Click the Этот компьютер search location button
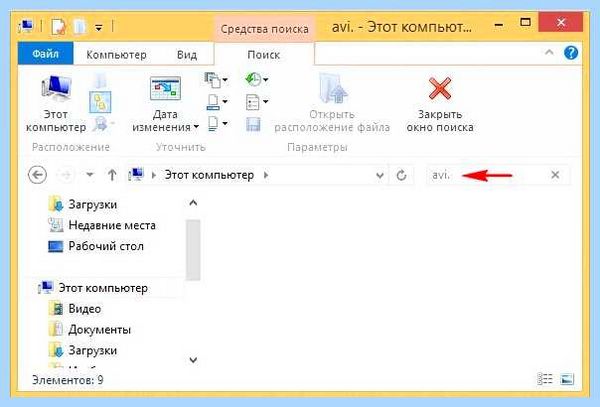Image resolution: width=600 pixels, height=407 pixels. 56,103
